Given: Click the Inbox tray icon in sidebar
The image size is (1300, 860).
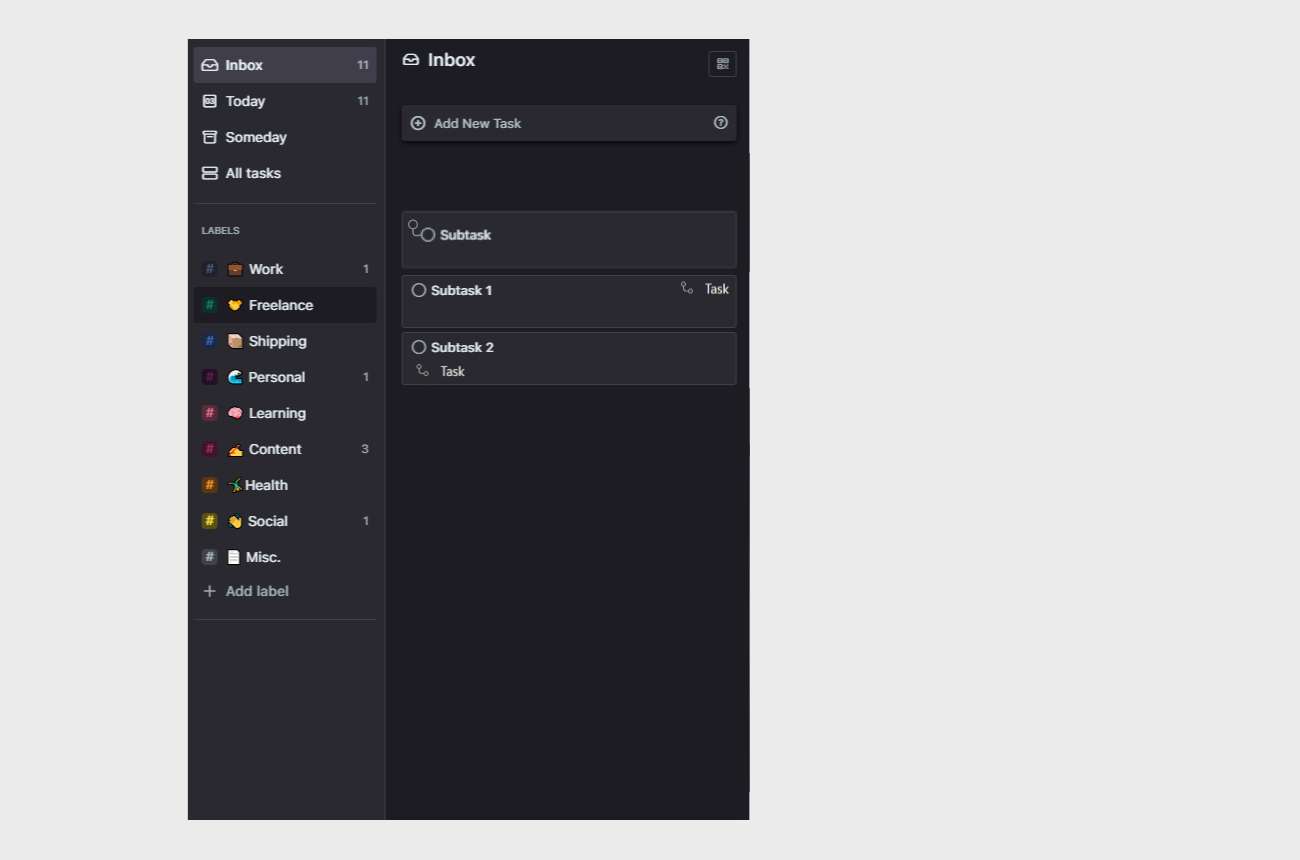Looking at the screenshot, I should (209, 65).
